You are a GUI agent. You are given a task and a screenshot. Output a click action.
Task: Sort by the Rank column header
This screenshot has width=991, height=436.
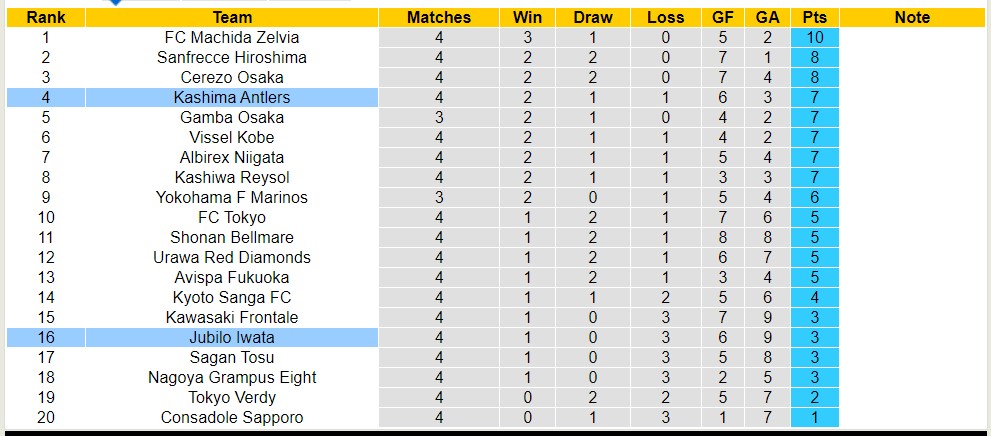click(46, 17)
